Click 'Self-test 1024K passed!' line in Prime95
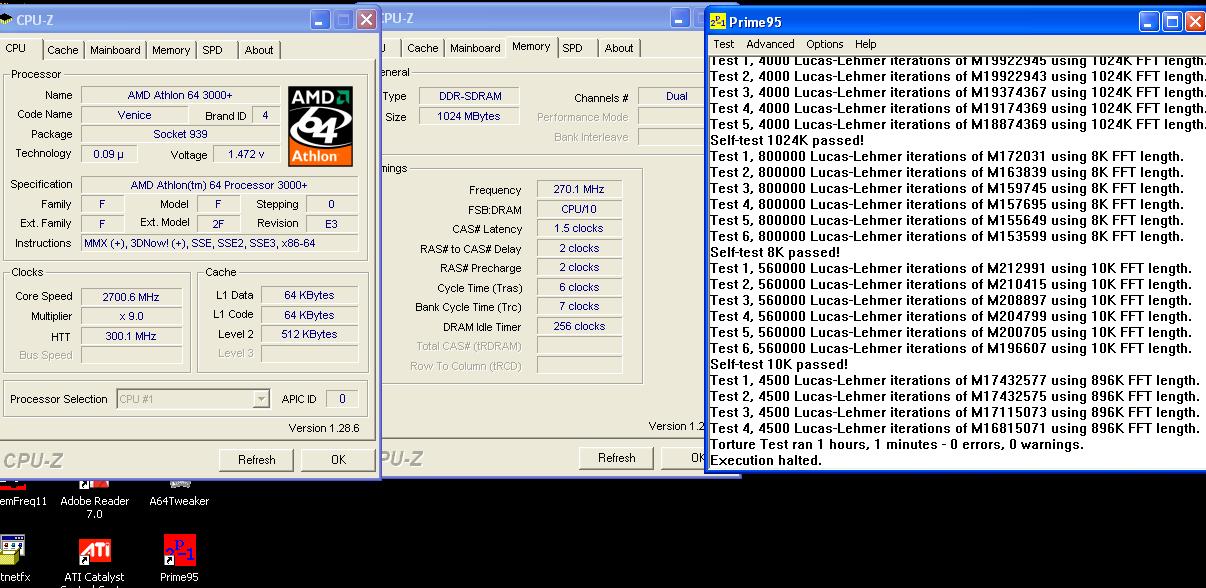1206x588 pixels. 787,140
